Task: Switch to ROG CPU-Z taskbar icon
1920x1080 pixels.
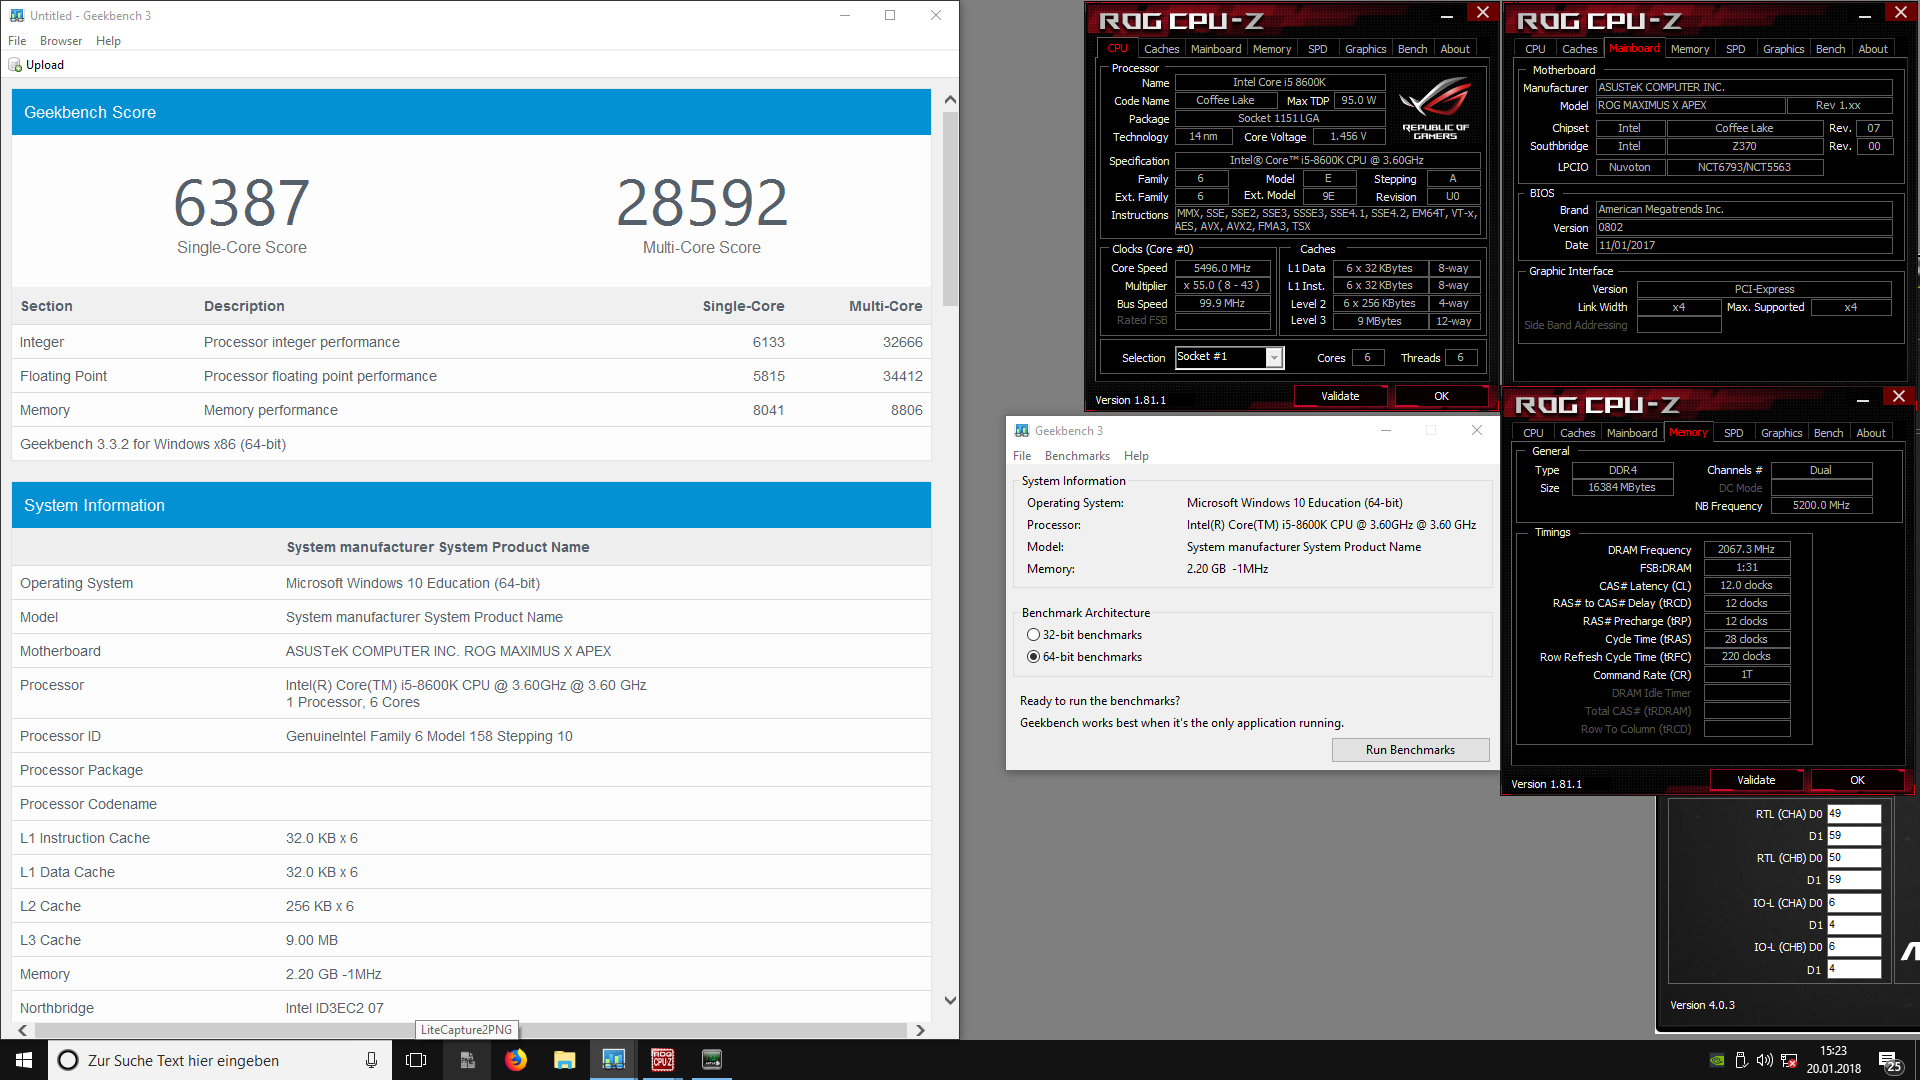Action: pos(663,1060)
